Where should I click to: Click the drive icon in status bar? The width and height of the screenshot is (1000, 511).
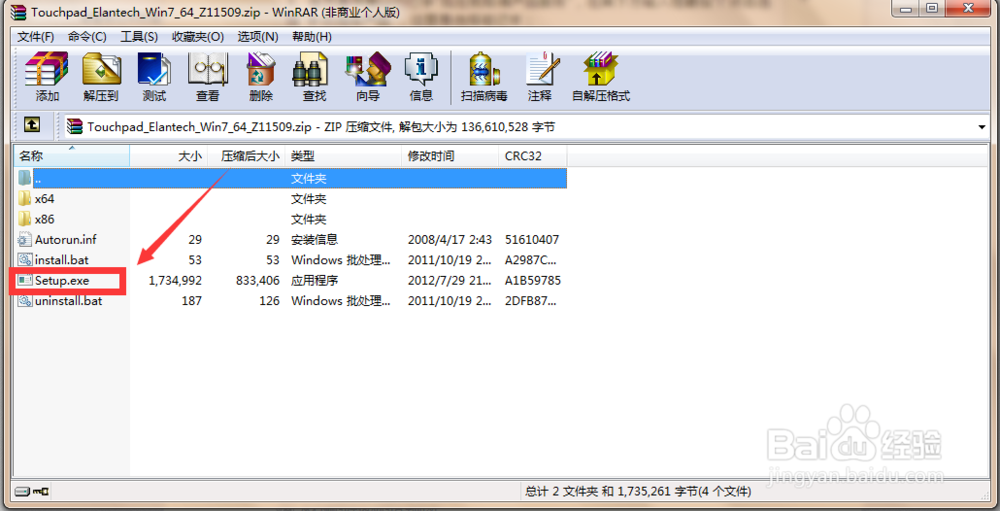[22, 491]
